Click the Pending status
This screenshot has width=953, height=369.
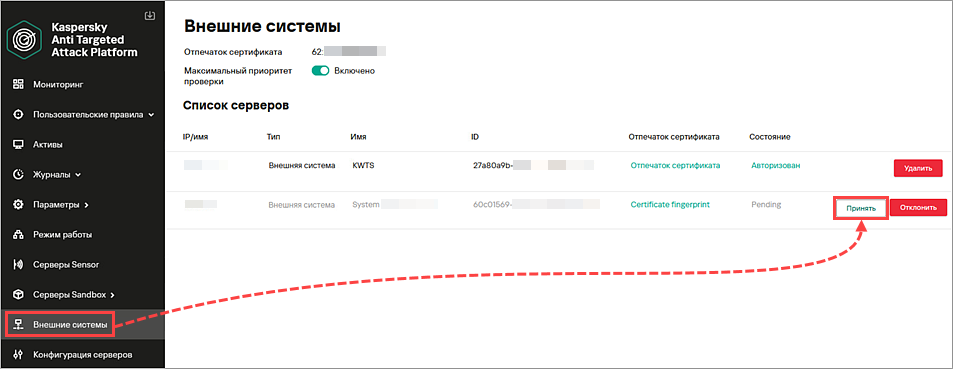[766, 205]
